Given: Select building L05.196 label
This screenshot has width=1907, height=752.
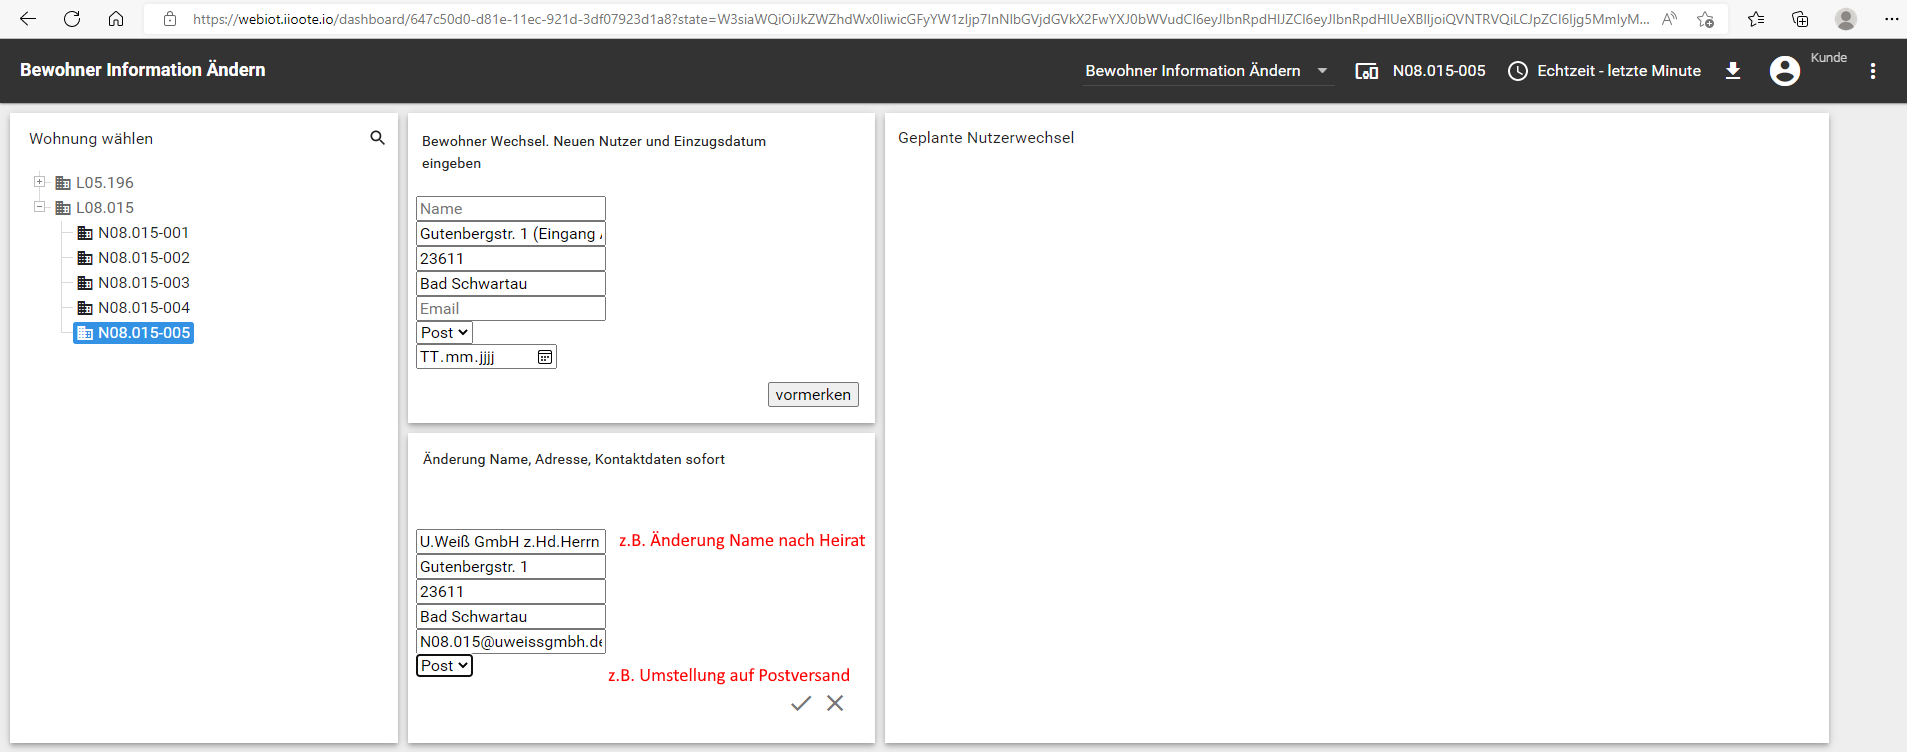Looking at the screenshot, I should coord(105,183).
